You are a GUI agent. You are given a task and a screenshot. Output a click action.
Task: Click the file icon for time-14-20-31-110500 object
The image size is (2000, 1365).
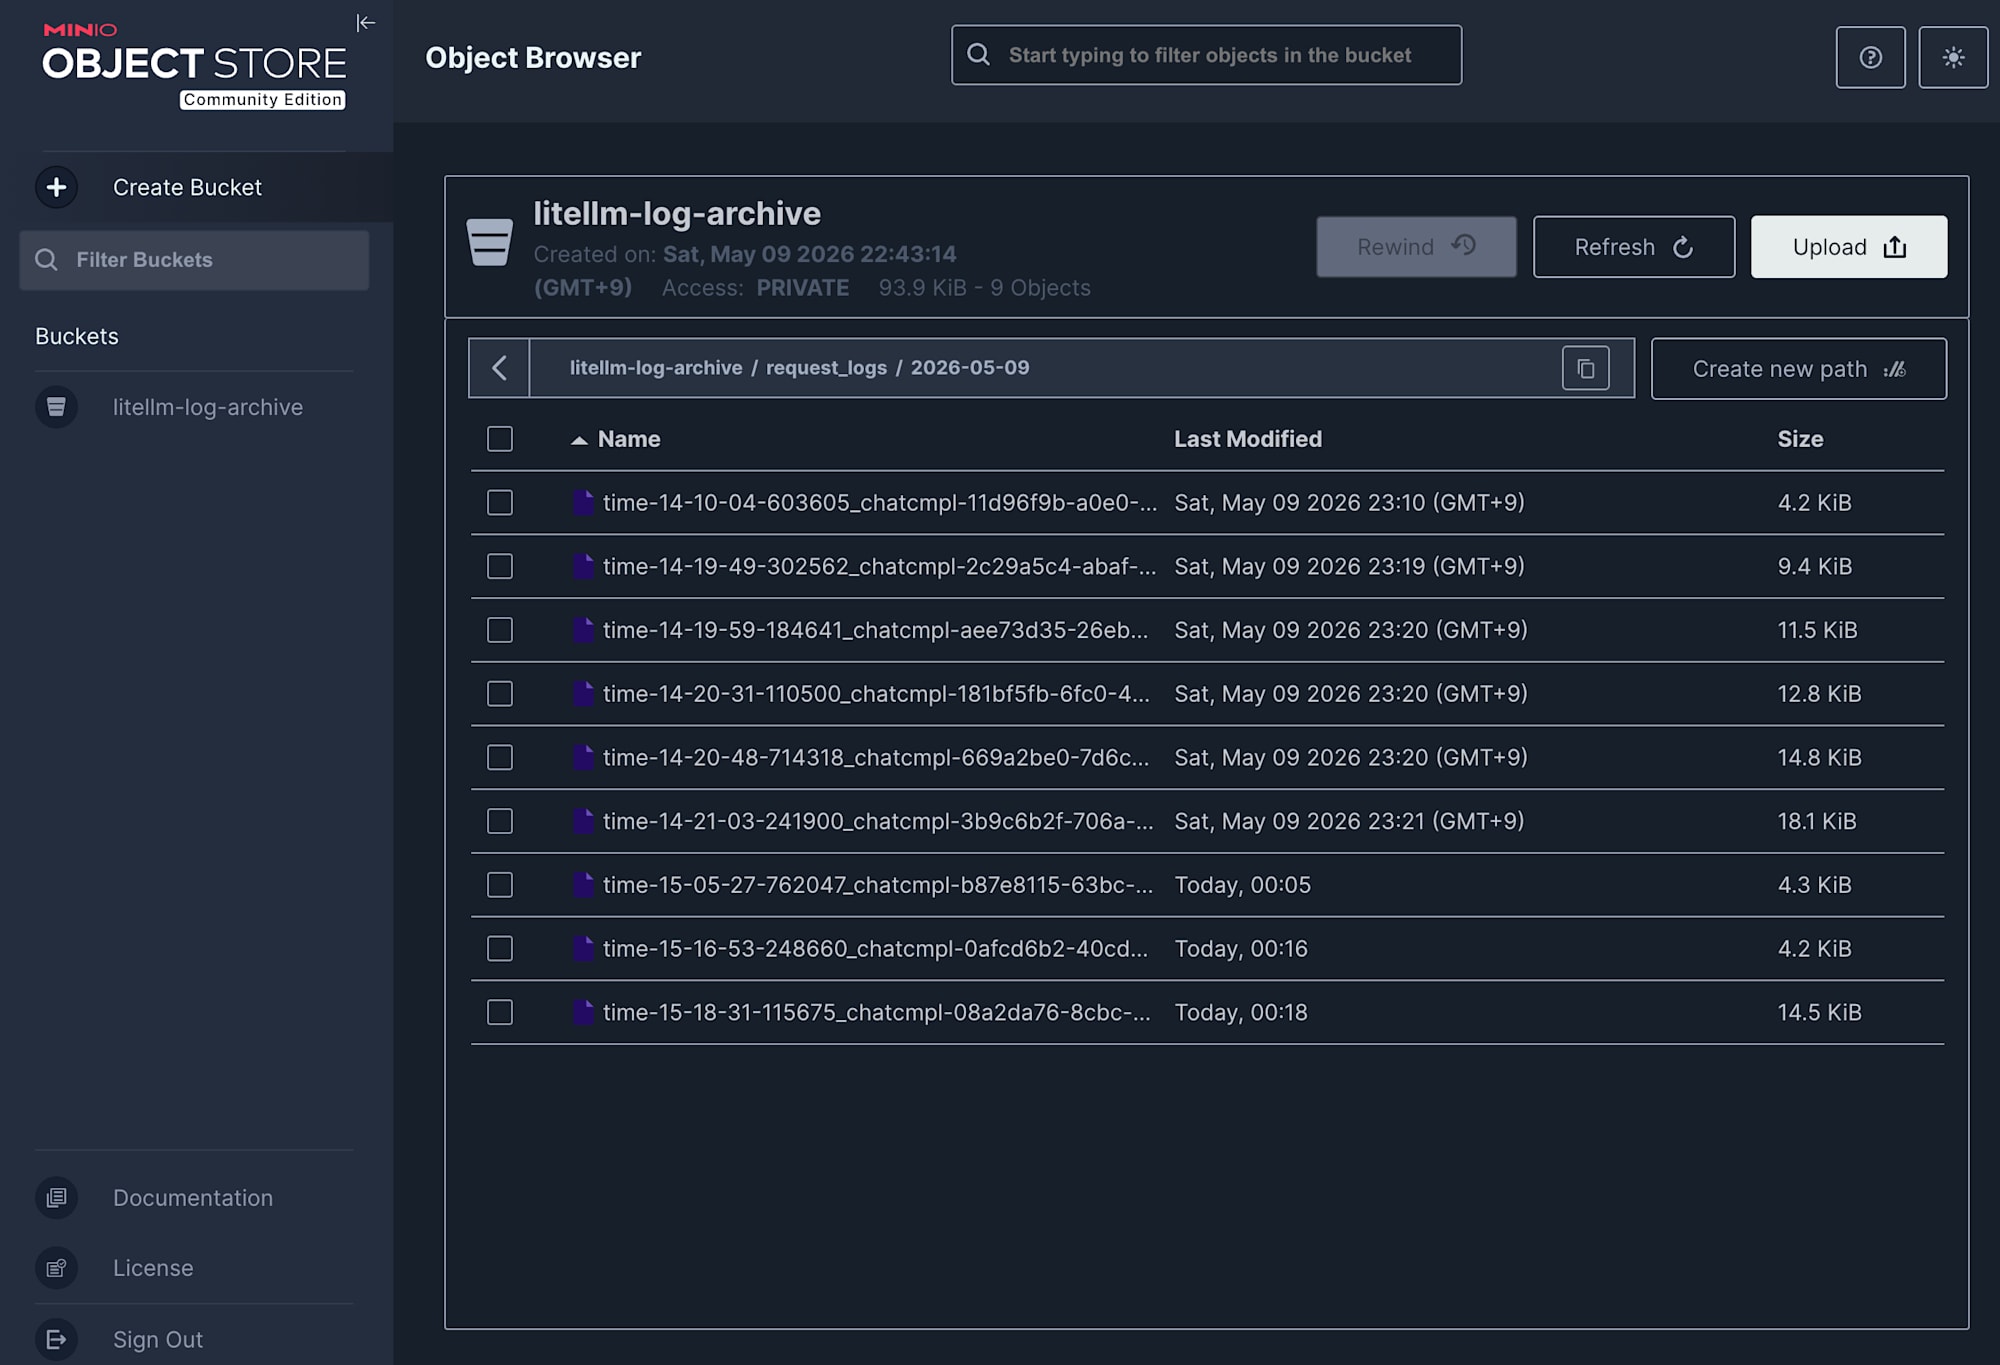(583, 694)
